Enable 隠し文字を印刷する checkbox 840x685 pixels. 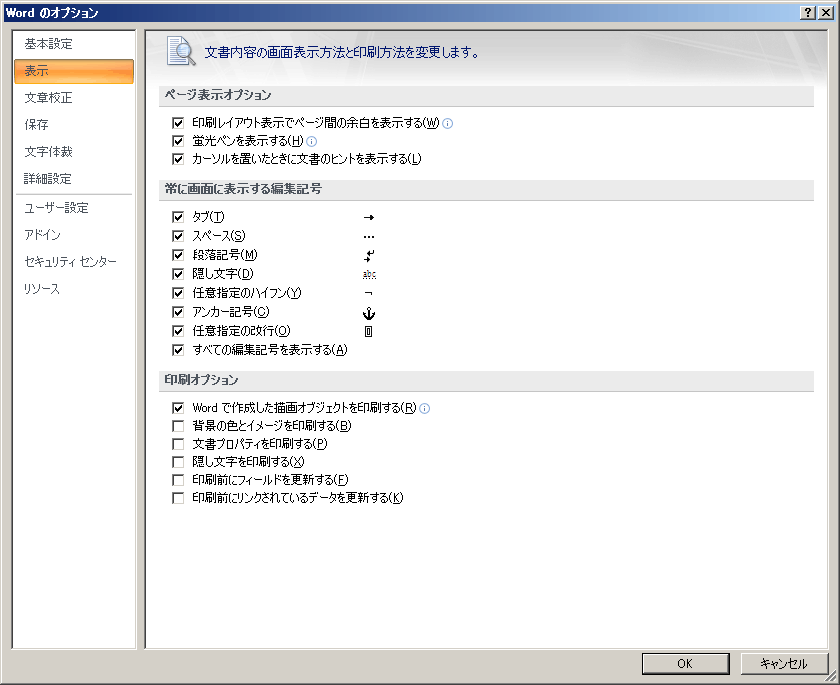tap(178, 462)
